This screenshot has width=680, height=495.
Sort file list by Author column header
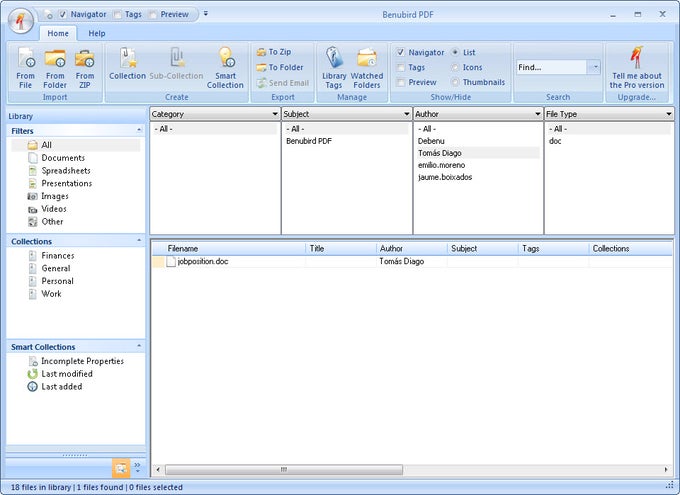coord(412,249)
